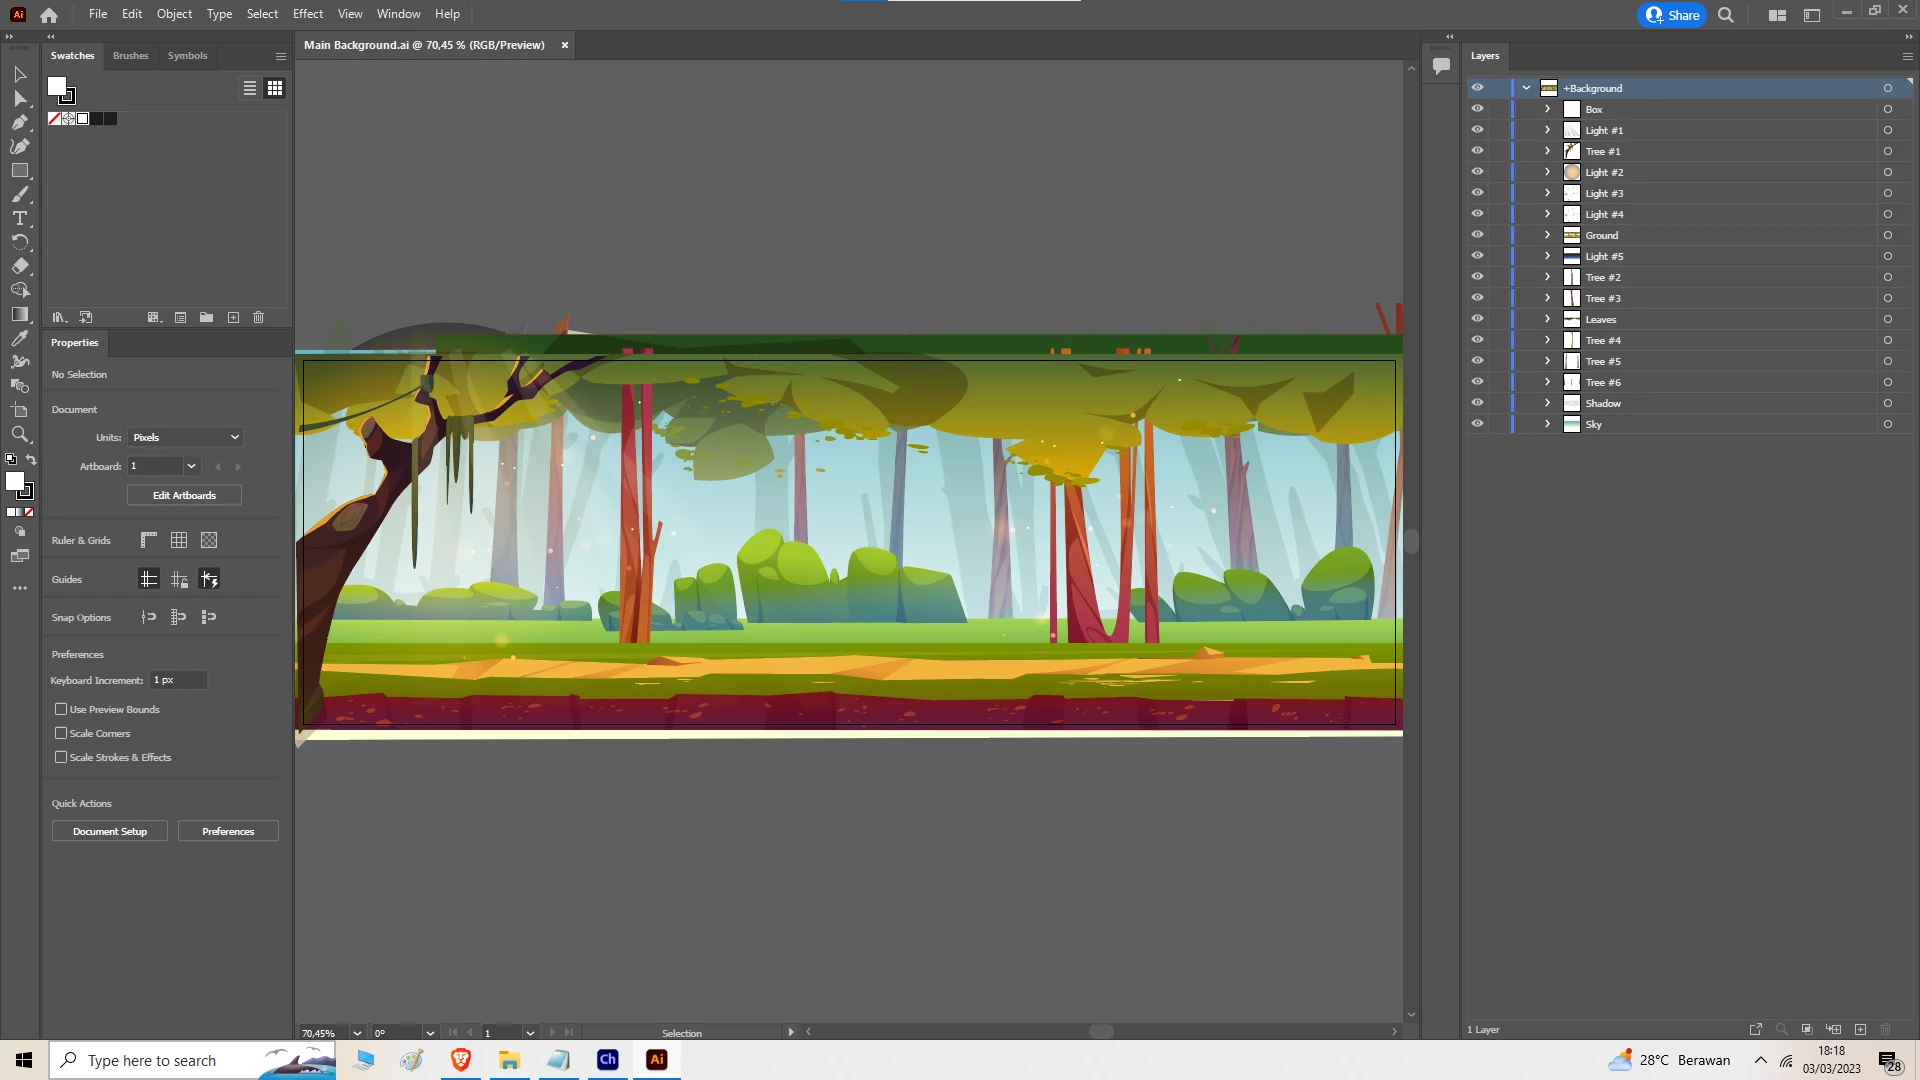Switch swatches to list view
1920x1080 pixels.
coord(250,88)
